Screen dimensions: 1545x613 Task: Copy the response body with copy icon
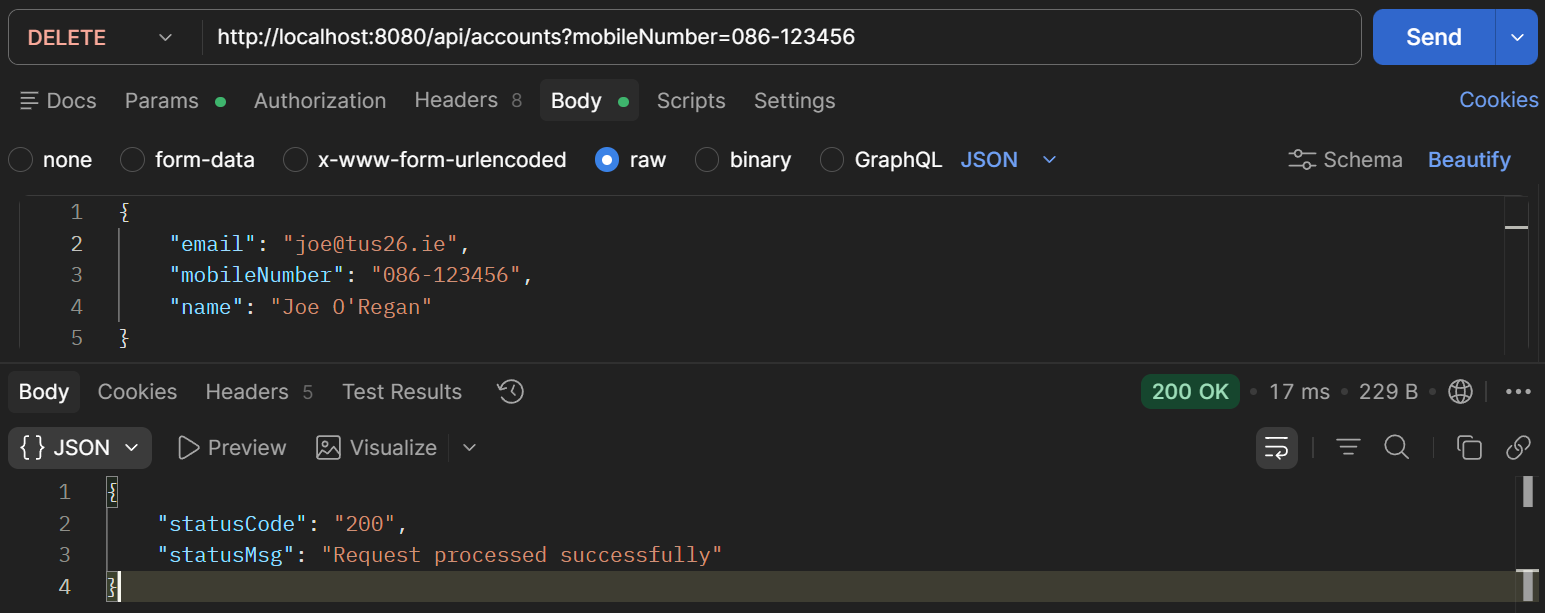[1469, 448]
